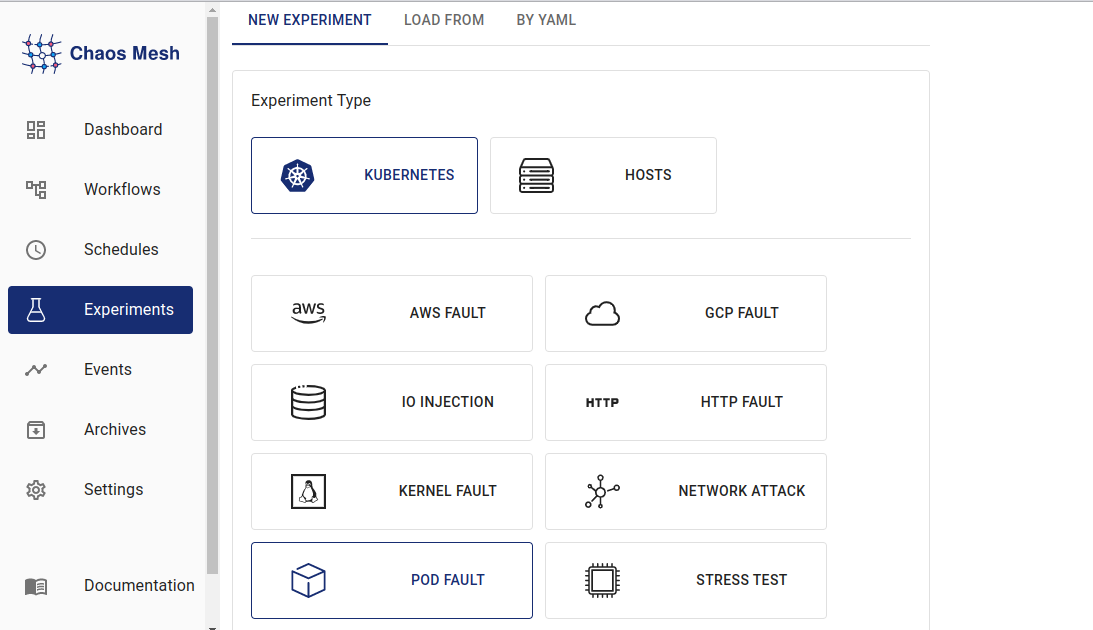Choose the AWS logo icon
The image size is (1093, 630).
308,313
